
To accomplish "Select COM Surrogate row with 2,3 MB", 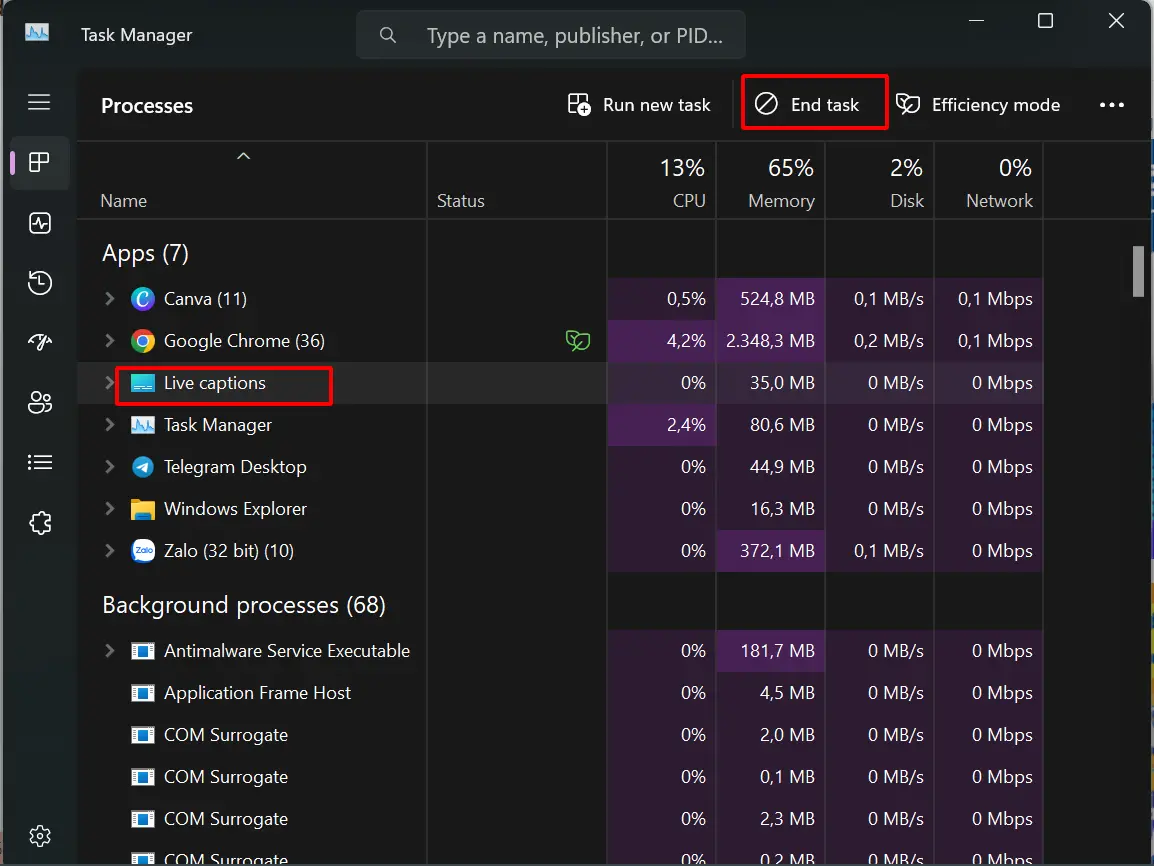I will (559, 818).
